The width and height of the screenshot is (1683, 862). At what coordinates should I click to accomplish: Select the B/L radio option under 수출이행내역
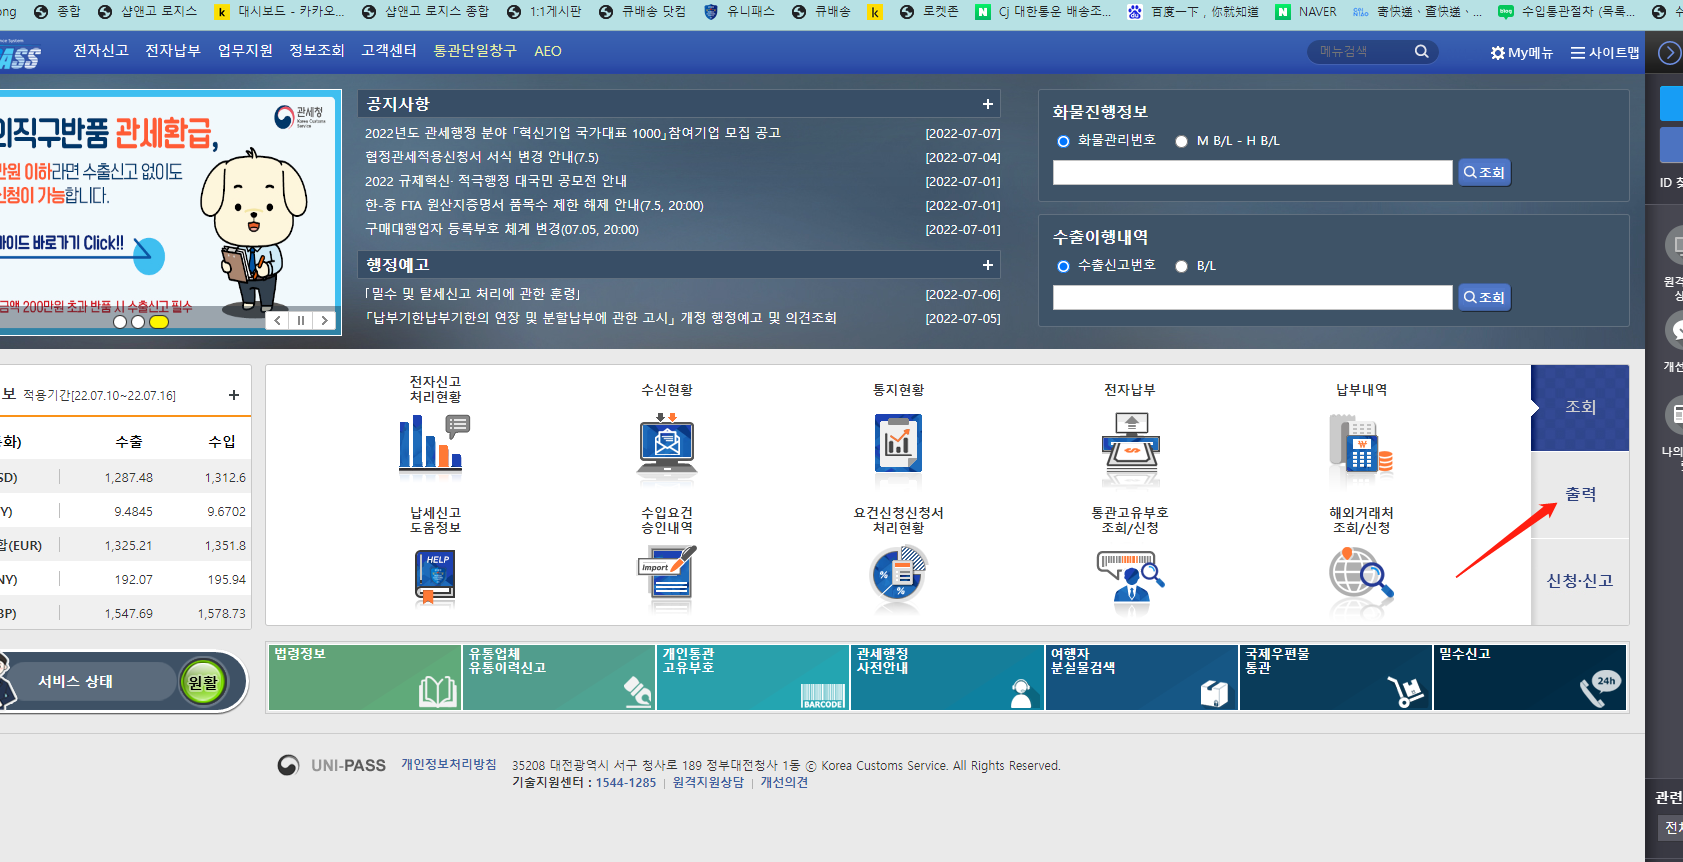(1181, 266)
